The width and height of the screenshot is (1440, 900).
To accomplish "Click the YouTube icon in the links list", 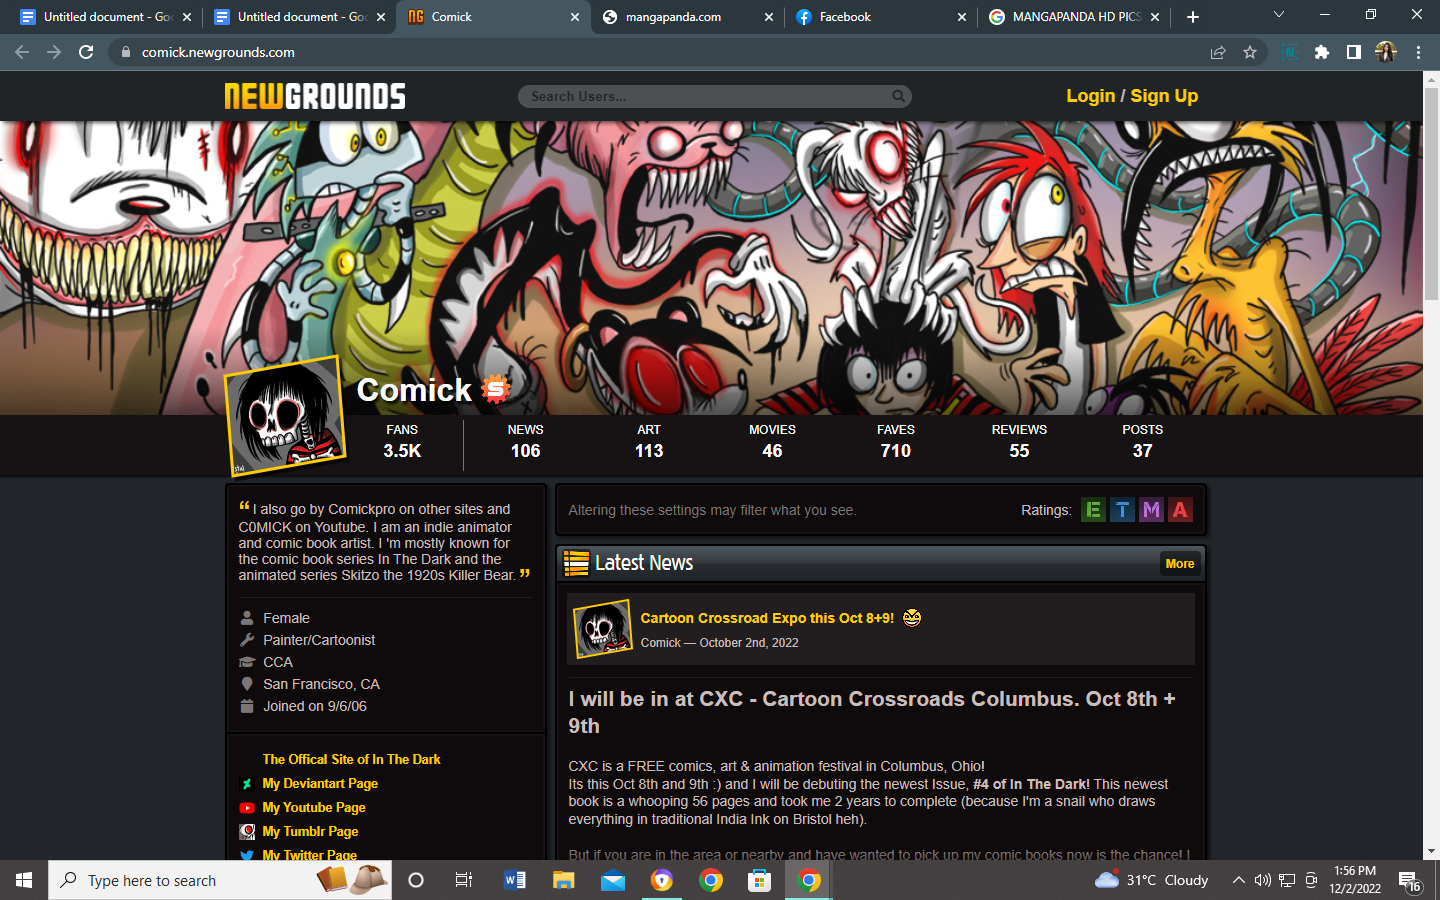I will click(247, 808).
